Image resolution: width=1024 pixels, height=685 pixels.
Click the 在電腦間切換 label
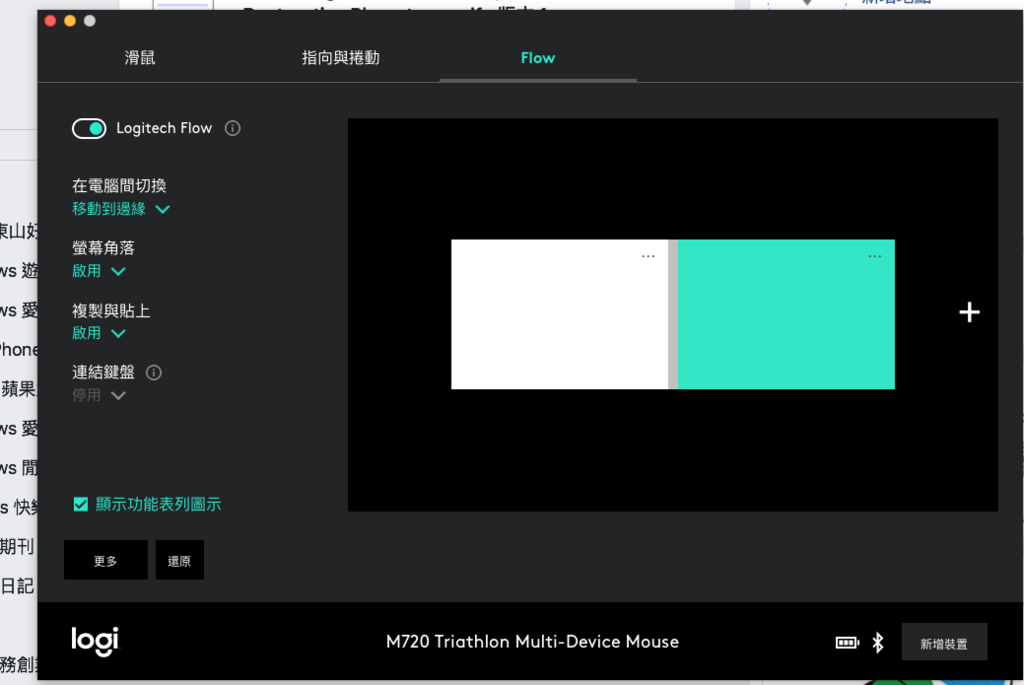(x=119, y=185)
